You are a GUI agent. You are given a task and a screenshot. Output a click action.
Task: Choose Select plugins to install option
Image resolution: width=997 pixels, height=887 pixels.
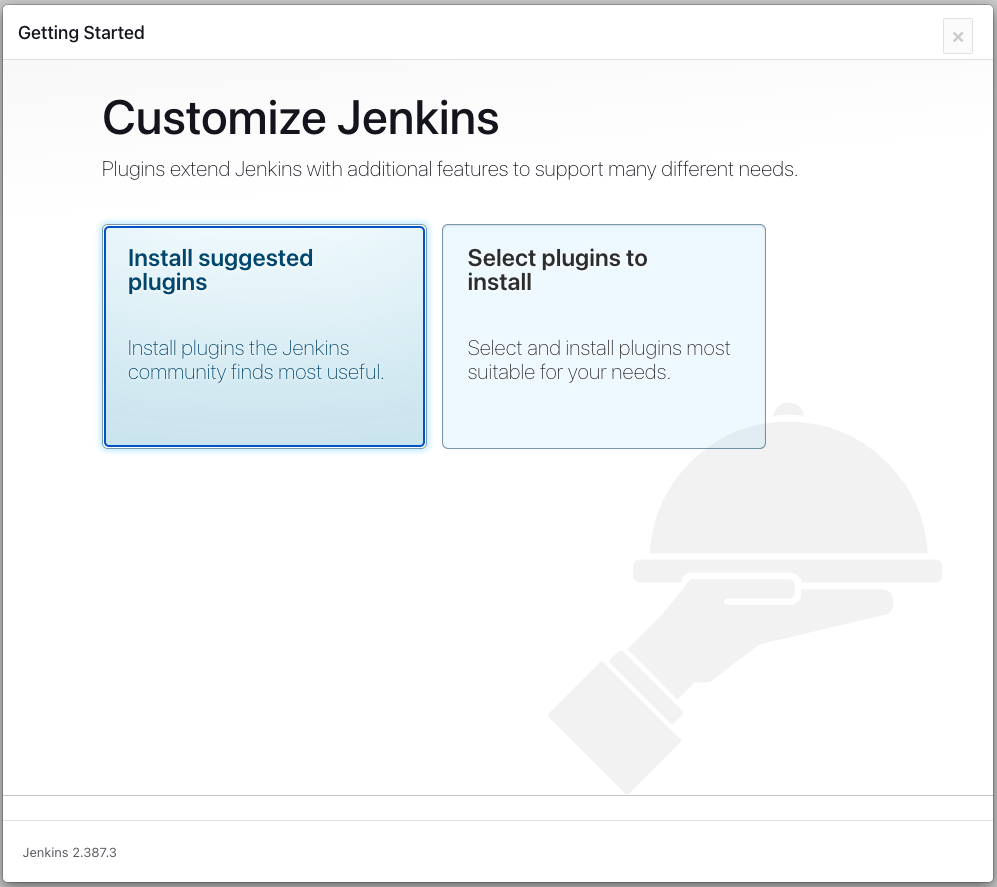603,336
